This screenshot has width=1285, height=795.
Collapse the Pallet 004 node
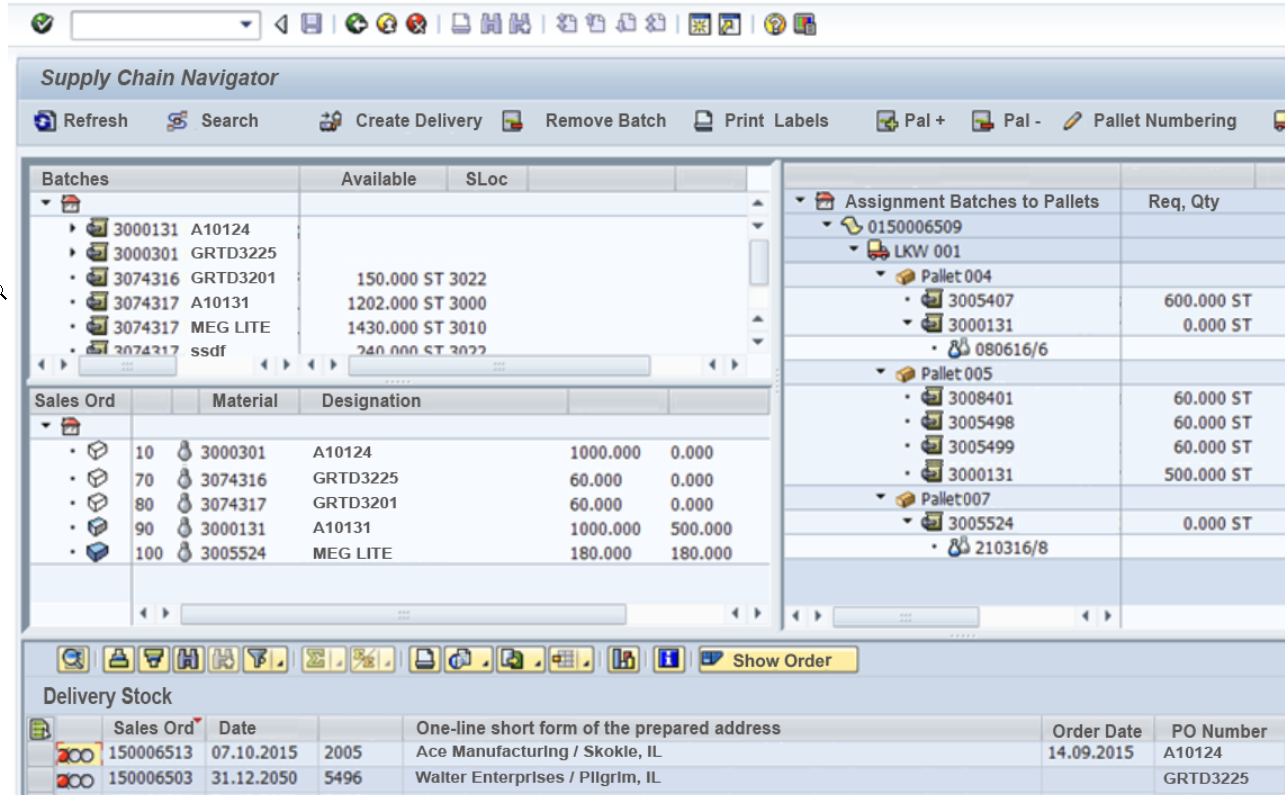[x=881, y=275]
